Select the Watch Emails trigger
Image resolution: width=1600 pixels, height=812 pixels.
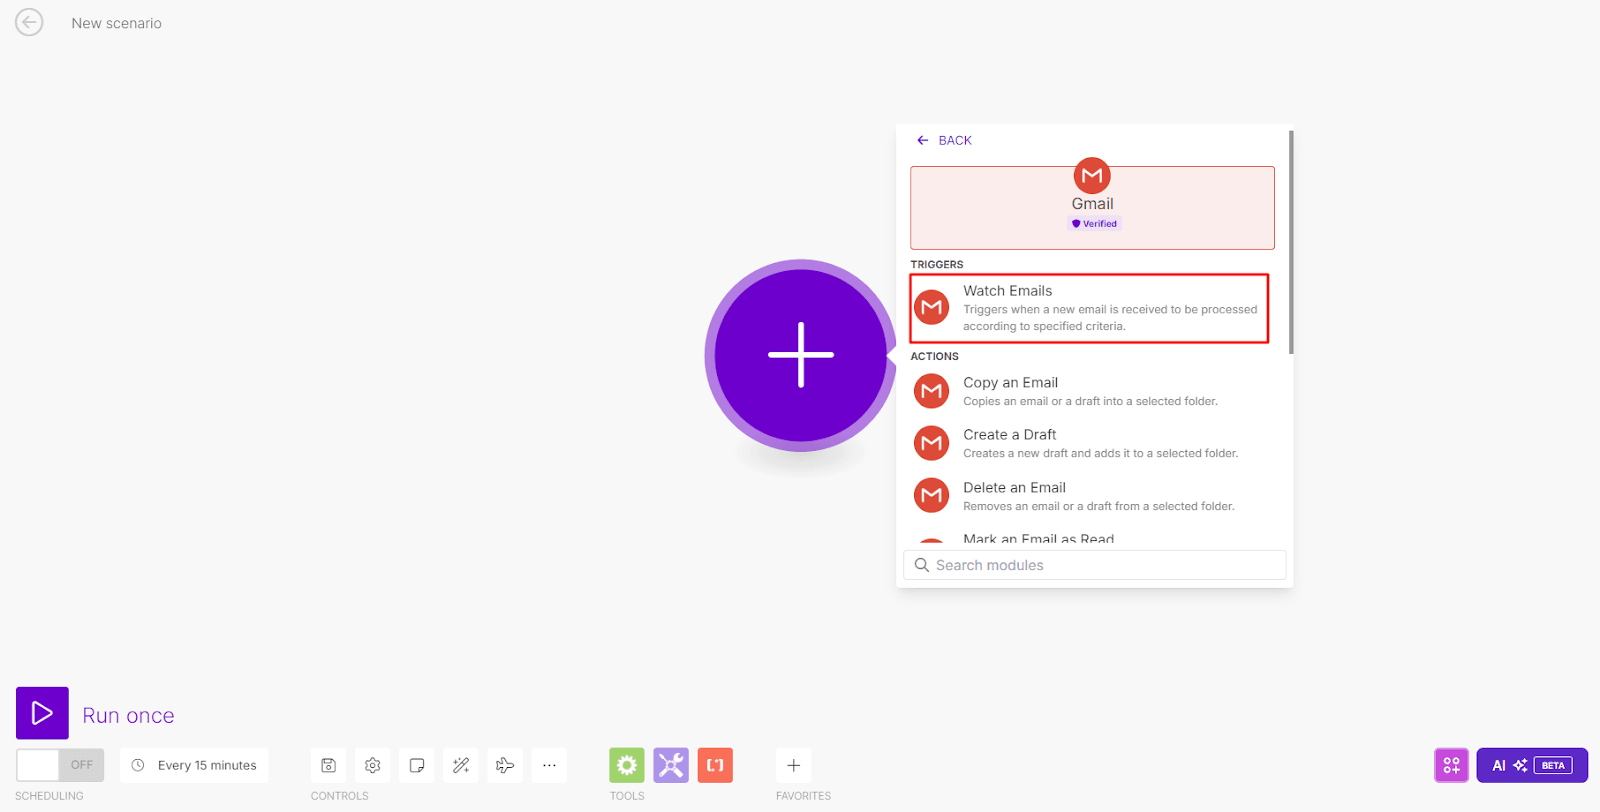tap(1089, 308)
